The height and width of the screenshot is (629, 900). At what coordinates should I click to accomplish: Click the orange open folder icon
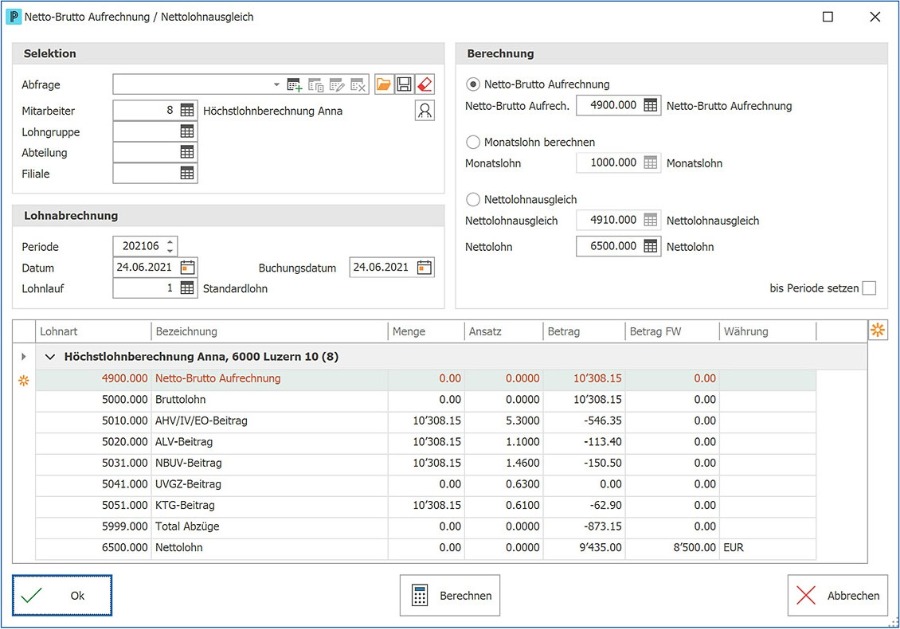[383, 84]
